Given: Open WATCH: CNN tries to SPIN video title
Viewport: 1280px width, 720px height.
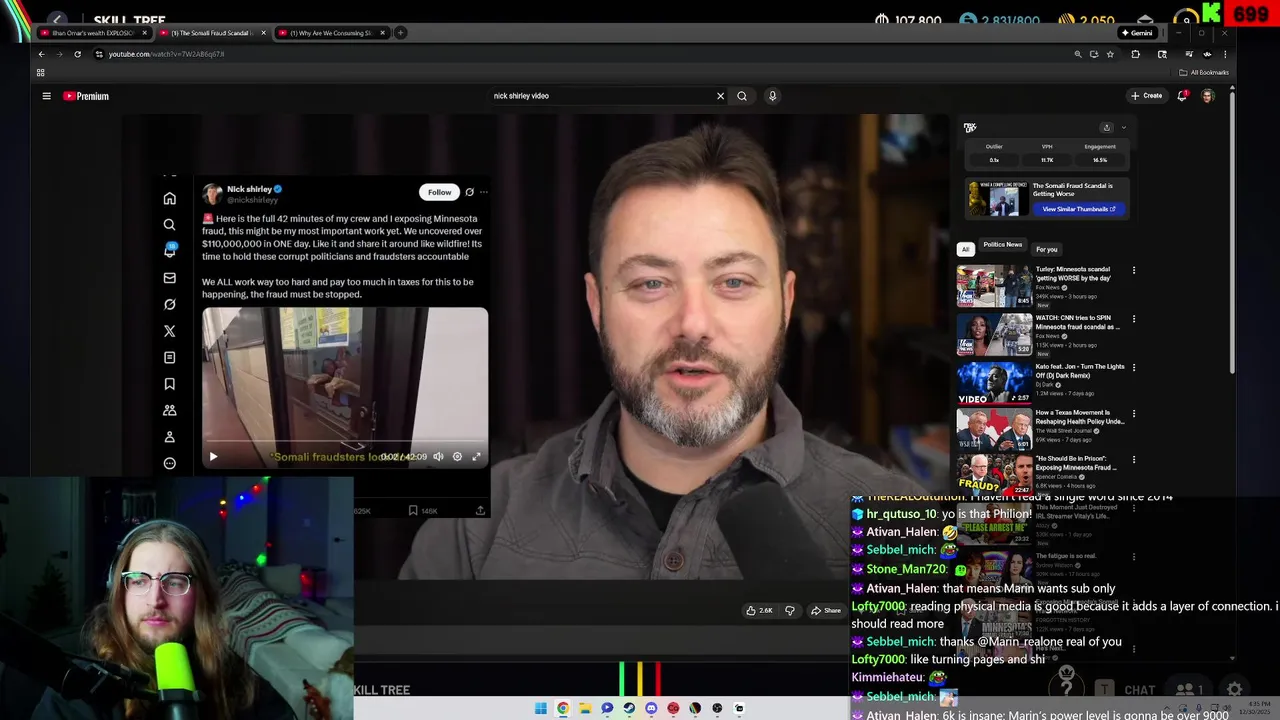Looking at the screenshot, I should tap(1078, 322).
